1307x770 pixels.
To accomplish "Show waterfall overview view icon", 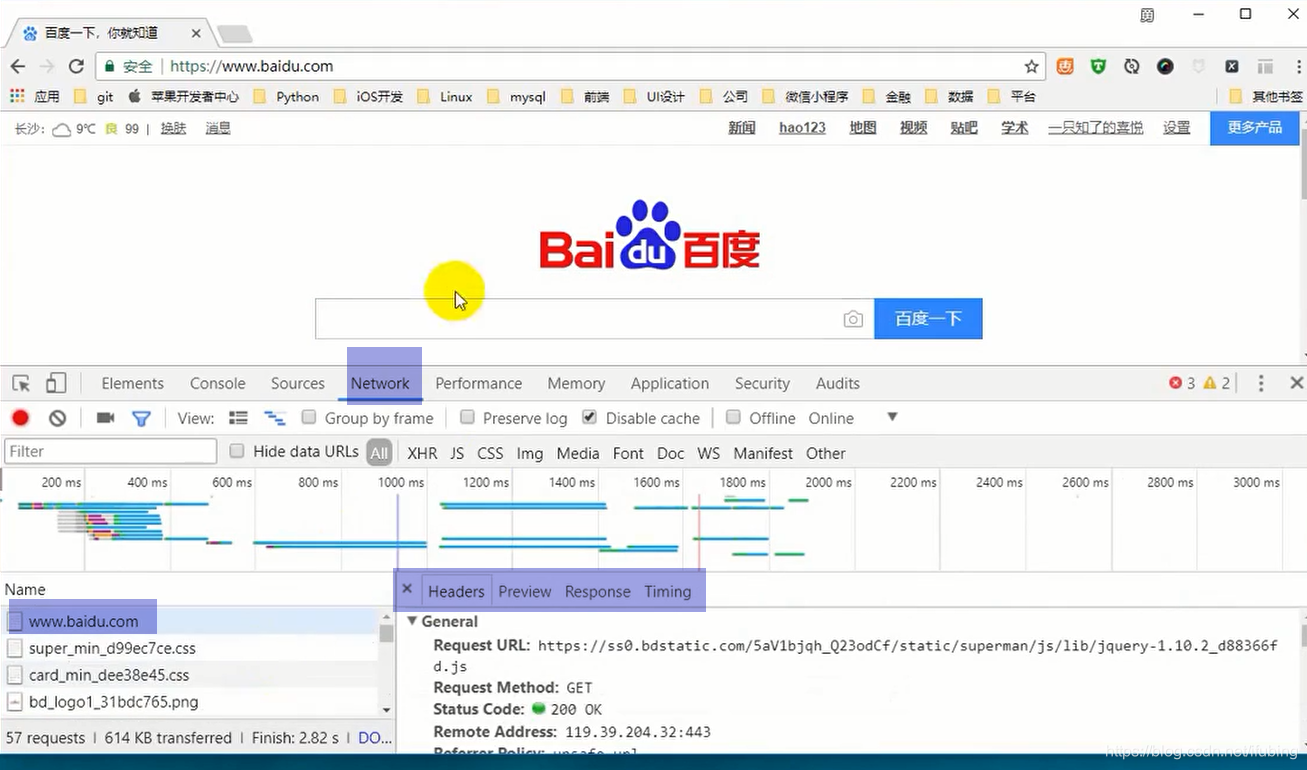I will point(274,418).
